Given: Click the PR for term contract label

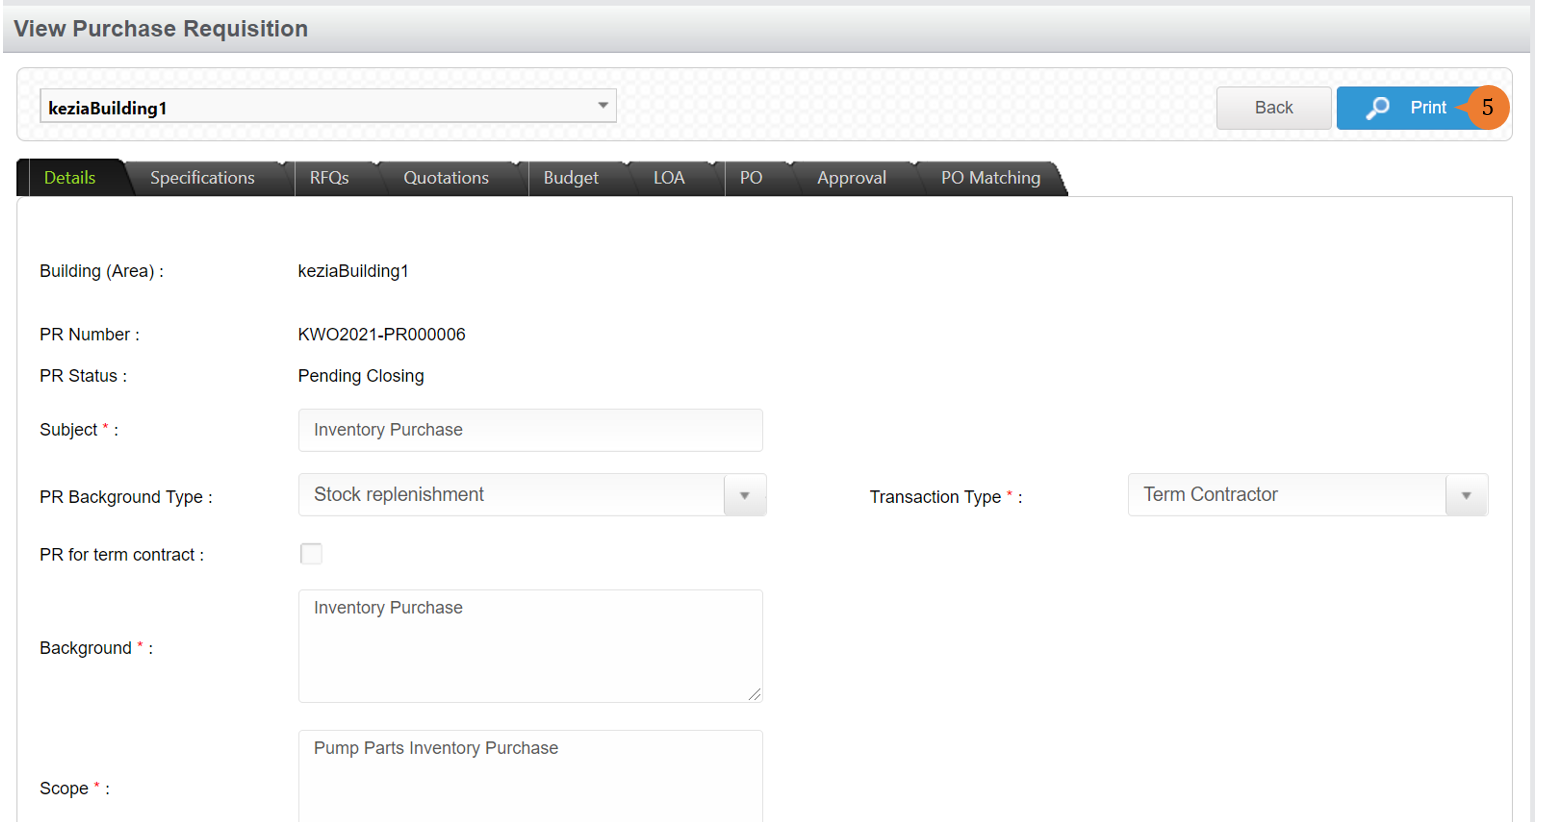Looking at the screenshot, I should tap(122, 555).
